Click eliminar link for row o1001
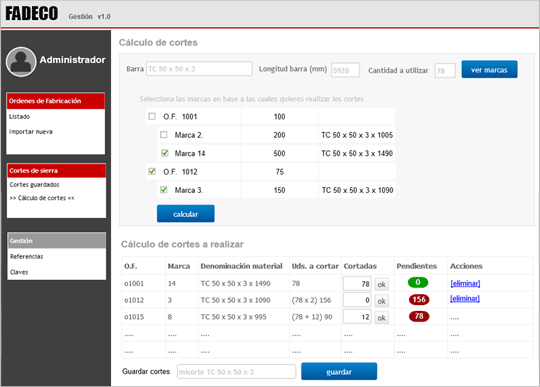 [x=465, y=283]
